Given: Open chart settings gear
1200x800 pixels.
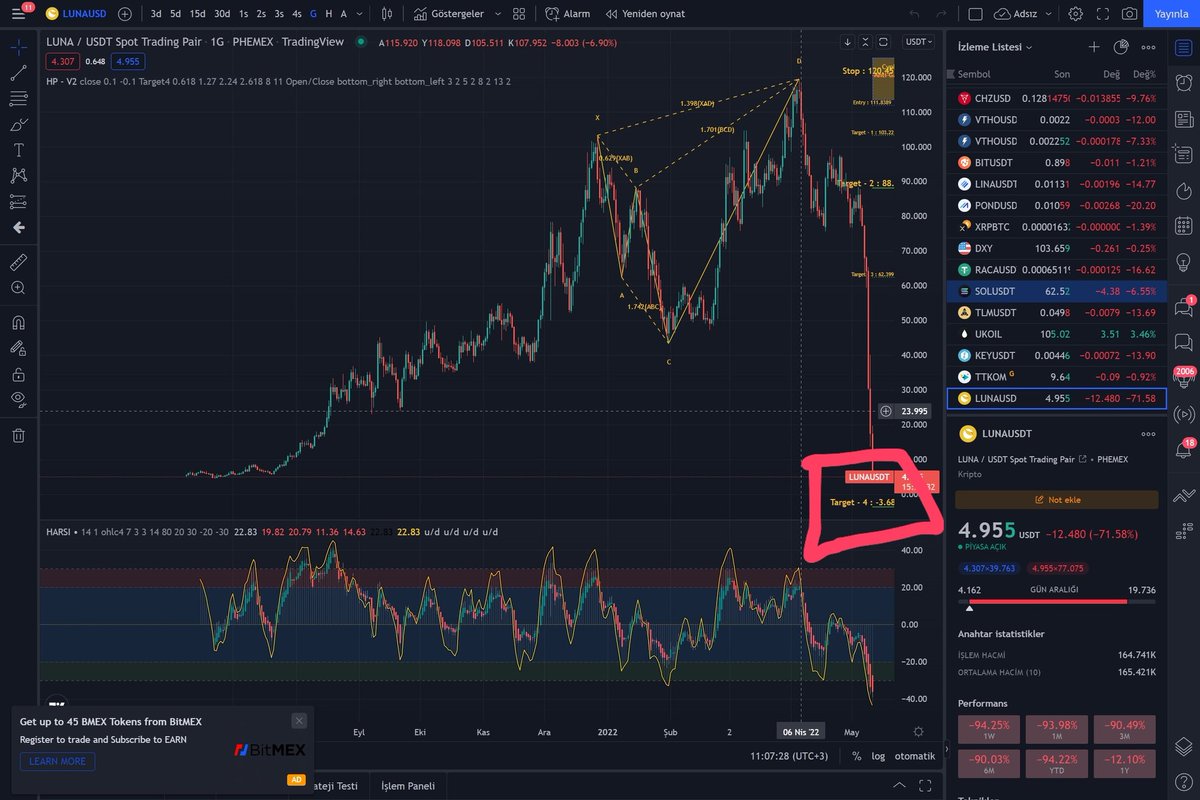Looking at the screenshot, I should click(x=1075, y=14).
